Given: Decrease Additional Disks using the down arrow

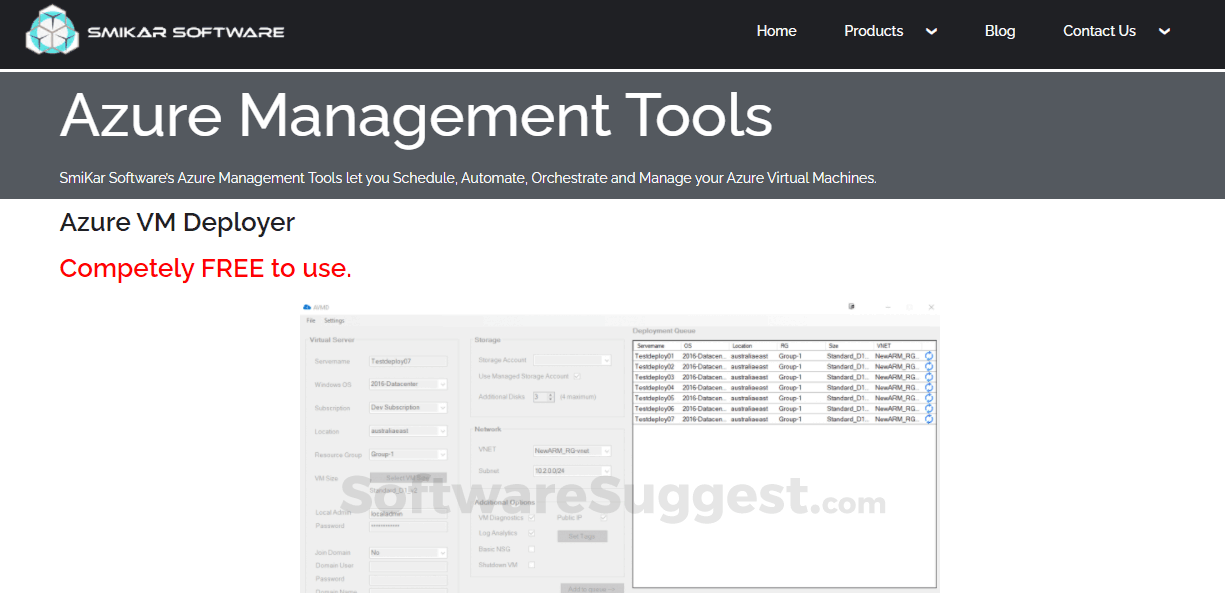Looking at the screenshot, I should 550,397.
